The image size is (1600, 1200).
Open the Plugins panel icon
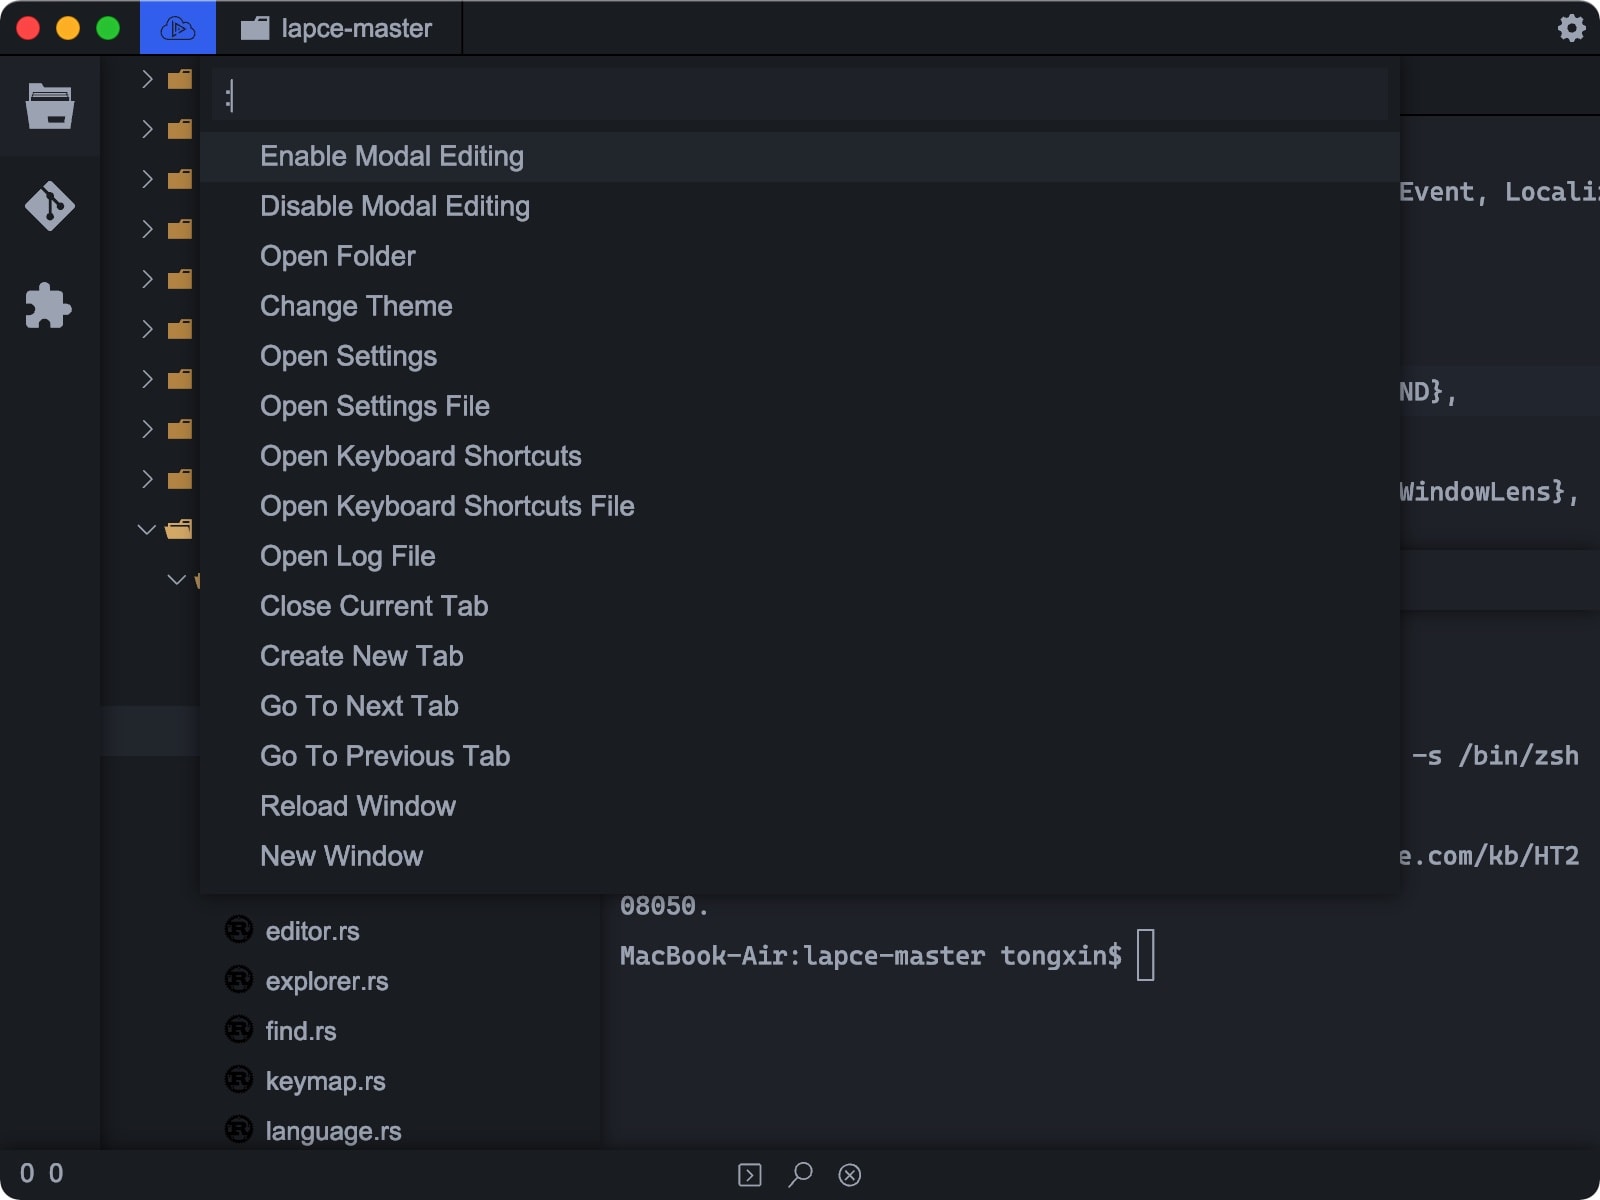(x=49, y=306)
